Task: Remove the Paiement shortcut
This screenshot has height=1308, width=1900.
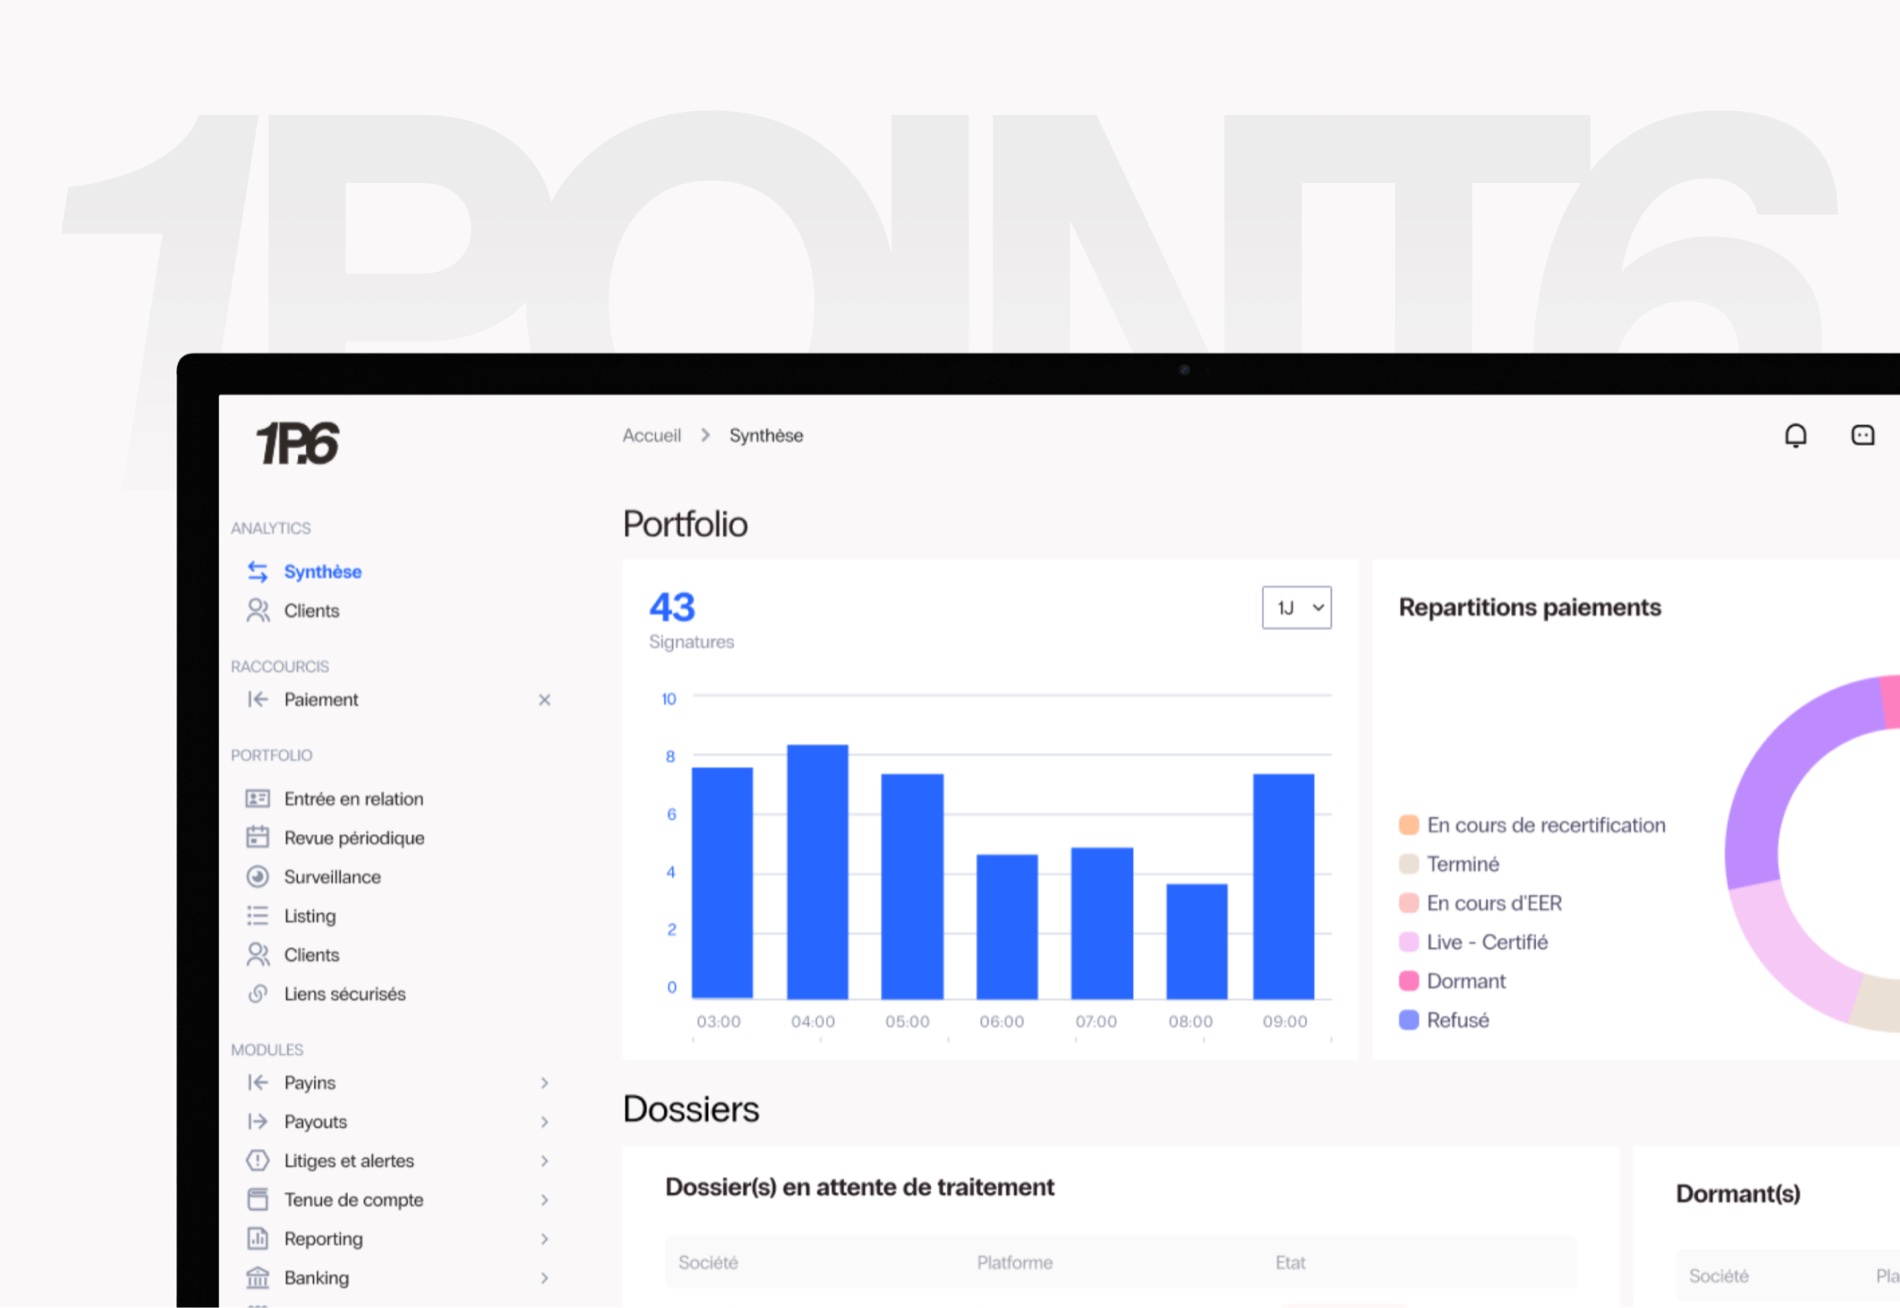Action: (x=544, y=700)
